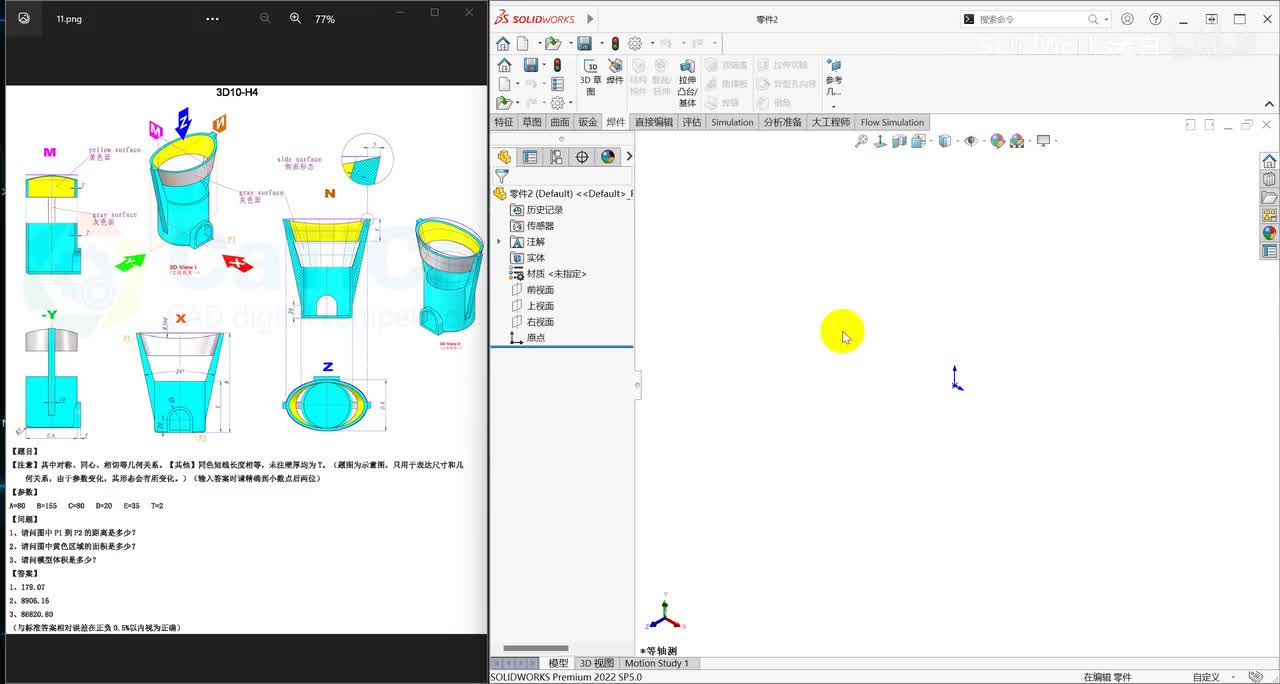Click 材质 <未指定> material item

pyautogui.click(x=548, y=274)
